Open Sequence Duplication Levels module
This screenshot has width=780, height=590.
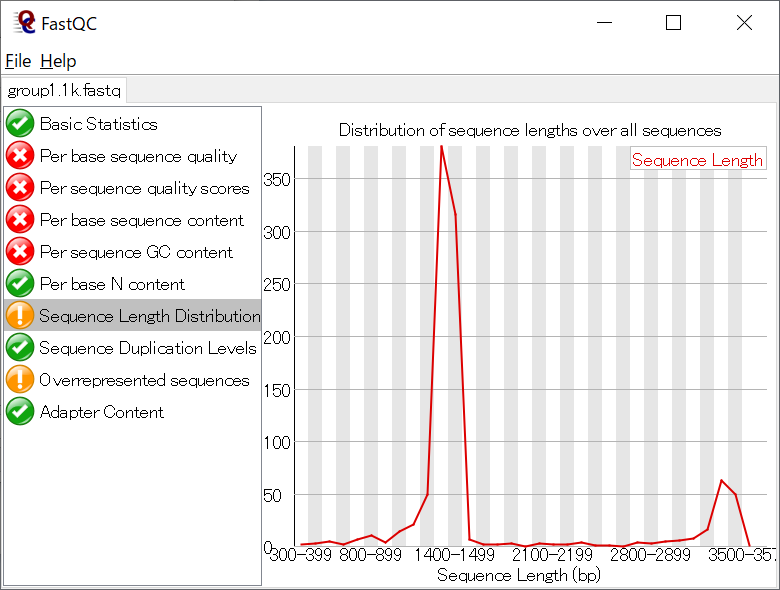tap(132, 347)
